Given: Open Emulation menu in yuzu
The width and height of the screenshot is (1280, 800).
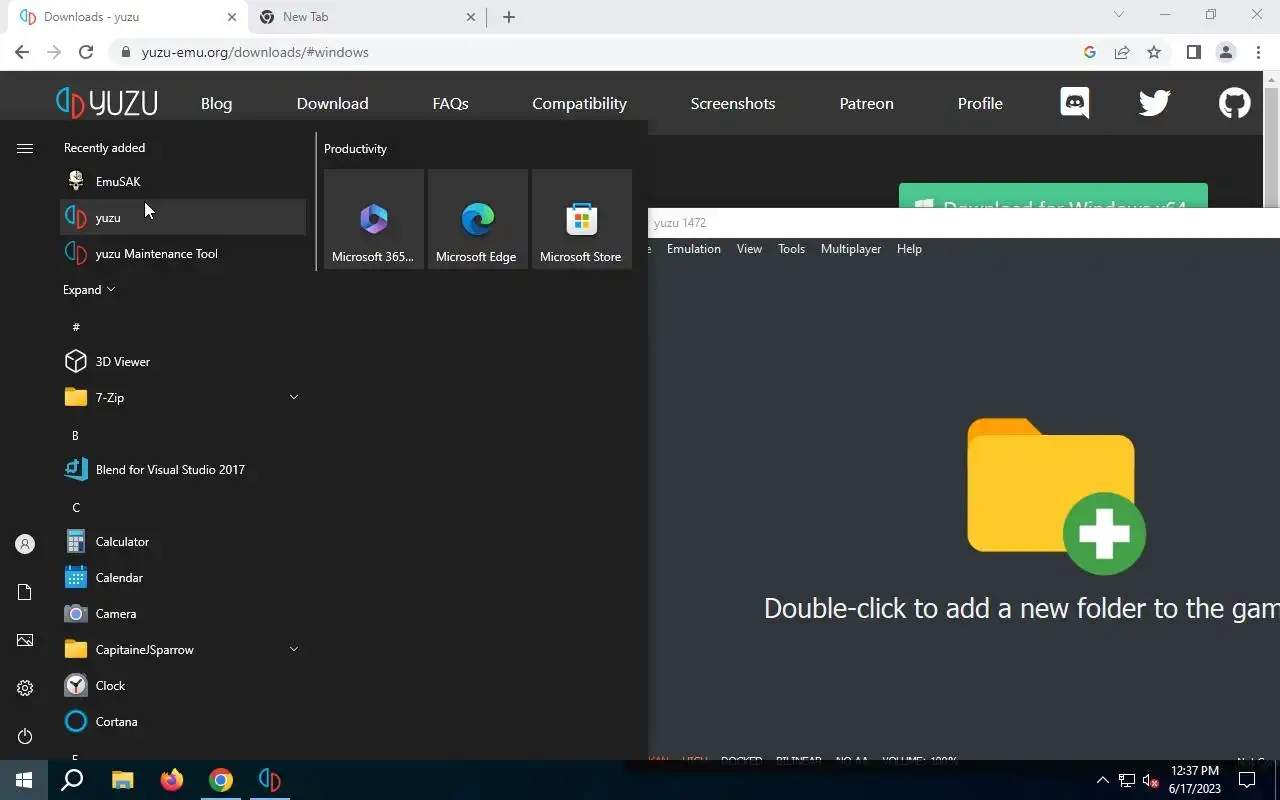Looking at the screenshot, I should (694, 249).
